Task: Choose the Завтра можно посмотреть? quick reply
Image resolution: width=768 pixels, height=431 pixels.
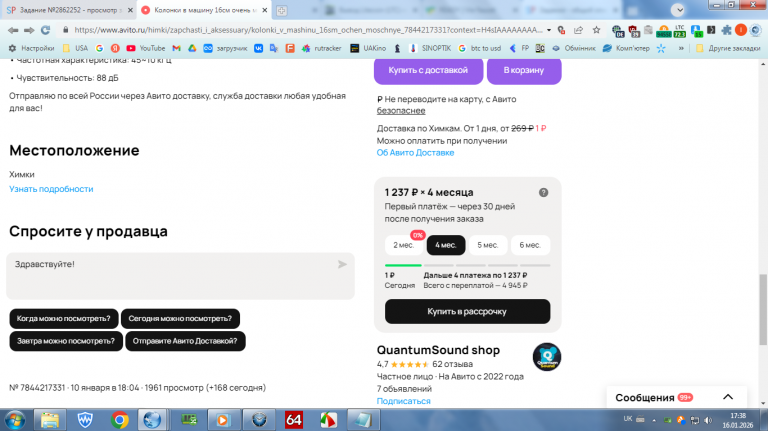Action: [66, 341]
